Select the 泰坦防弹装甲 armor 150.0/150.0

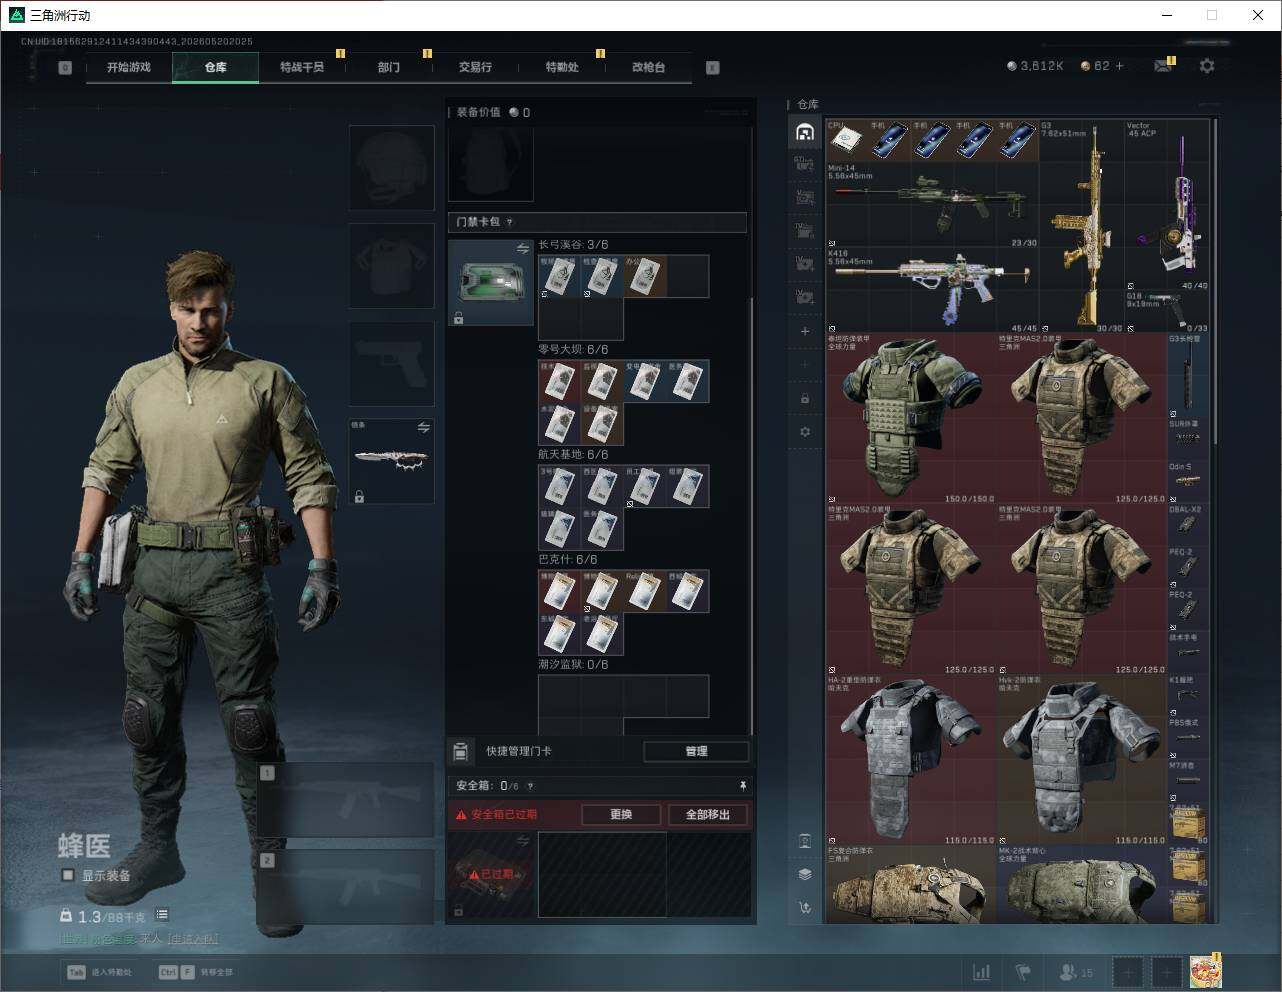tap(911, 419)
